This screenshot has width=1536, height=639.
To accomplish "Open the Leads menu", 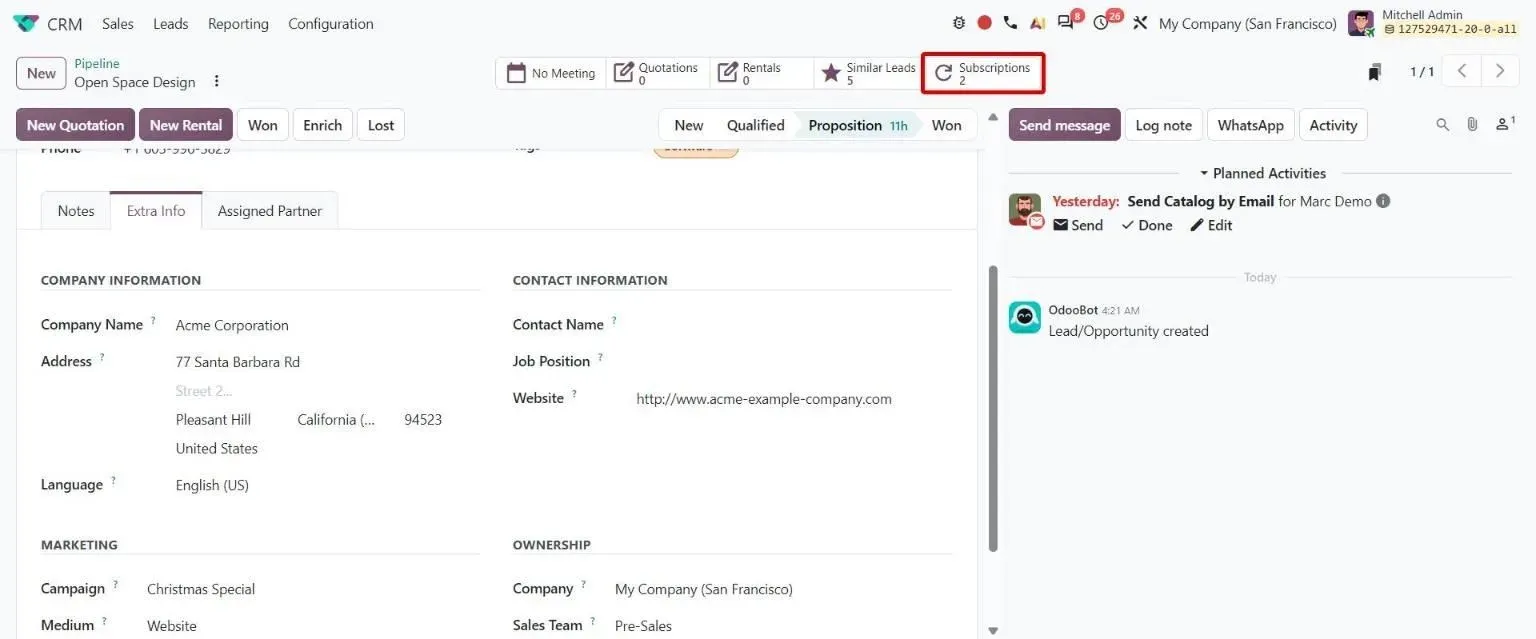I will point(171,23).
